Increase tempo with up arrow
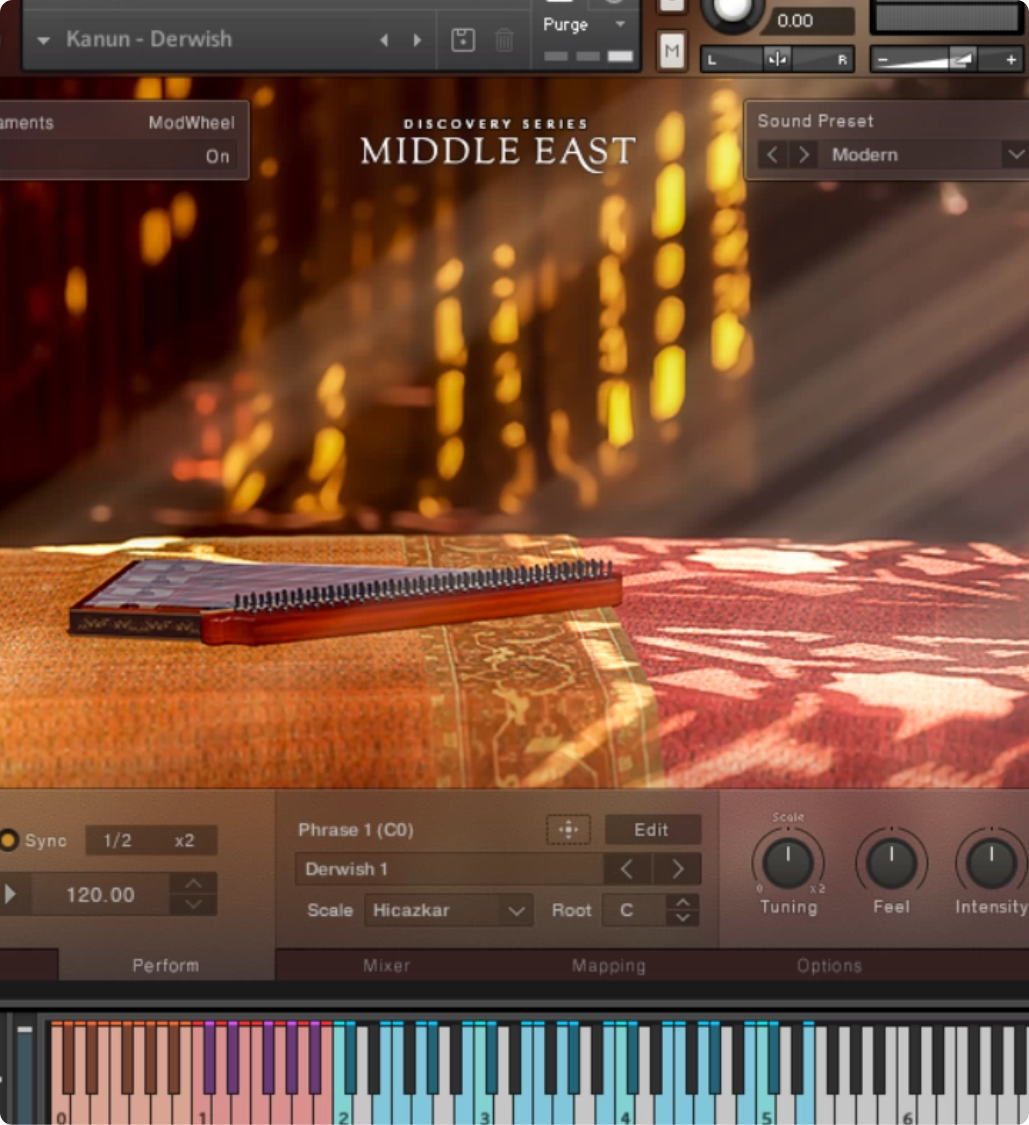Image resolution: width=1029 pixels, height=1125 pixels. tap(193, 884)
